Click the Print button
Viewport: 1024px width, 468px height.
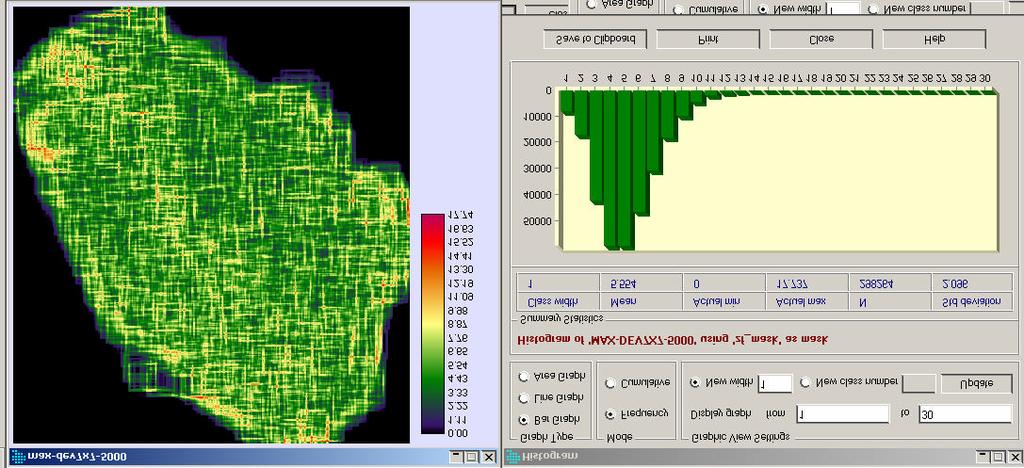708,39
